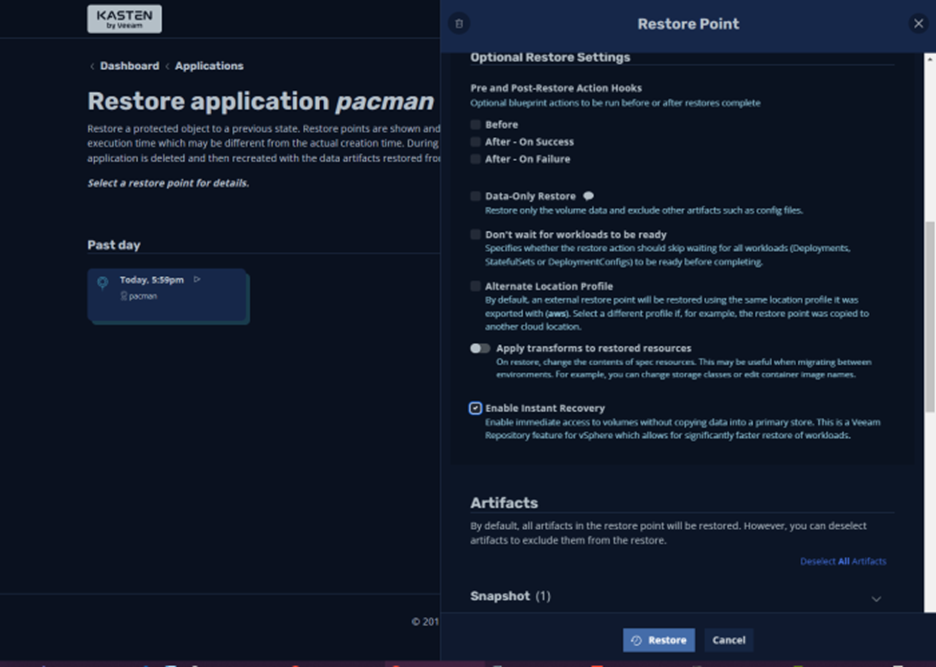Click the pacman application icon in restore card
The width and height of the screenshot is (936, 667).
pyautogui.click(x=124, y=296)
